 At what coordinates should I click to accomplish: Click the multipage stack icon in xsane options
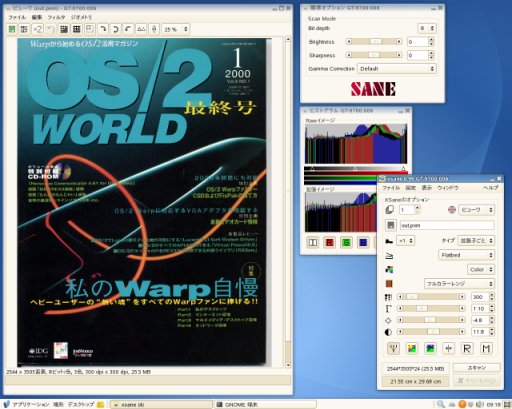click(389, 210)
